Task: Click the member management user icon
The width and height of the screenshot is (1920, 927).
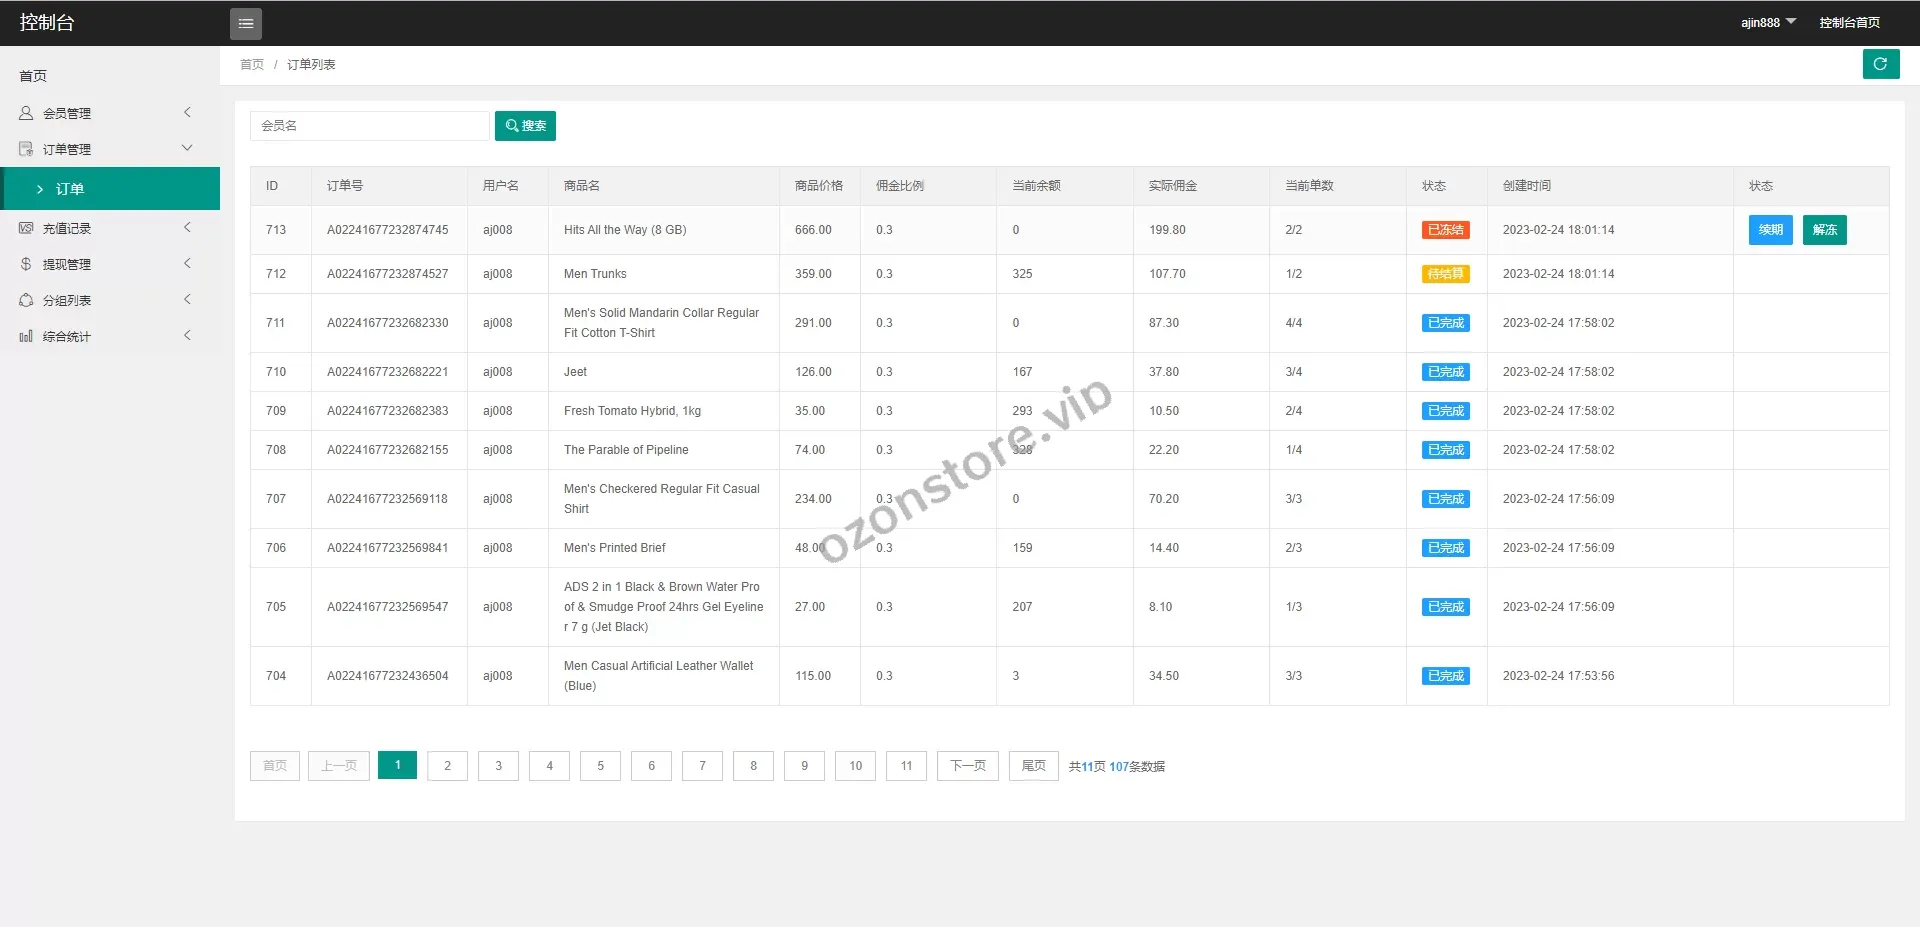Action: point(26,113)
